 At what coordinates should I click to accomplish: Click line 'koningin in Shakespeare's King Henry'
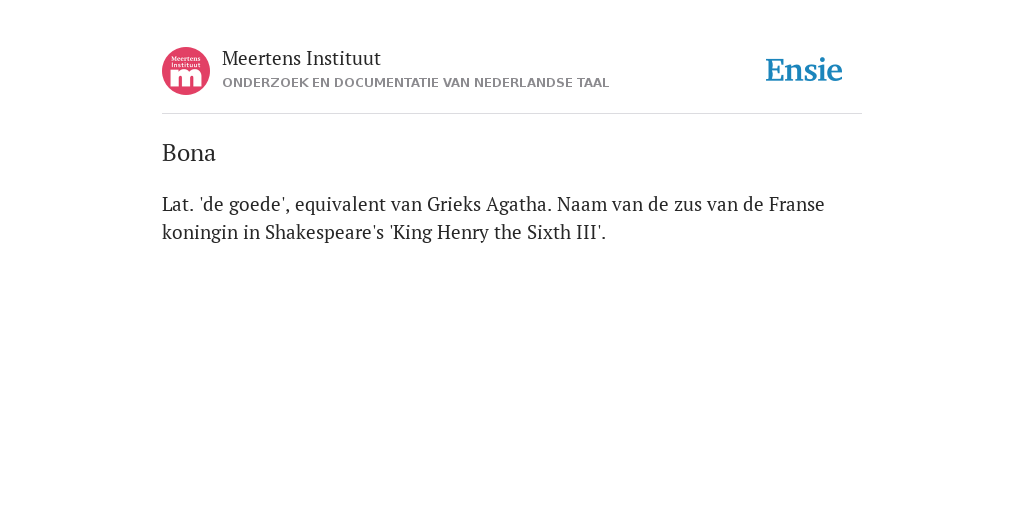tap(384, 232)
